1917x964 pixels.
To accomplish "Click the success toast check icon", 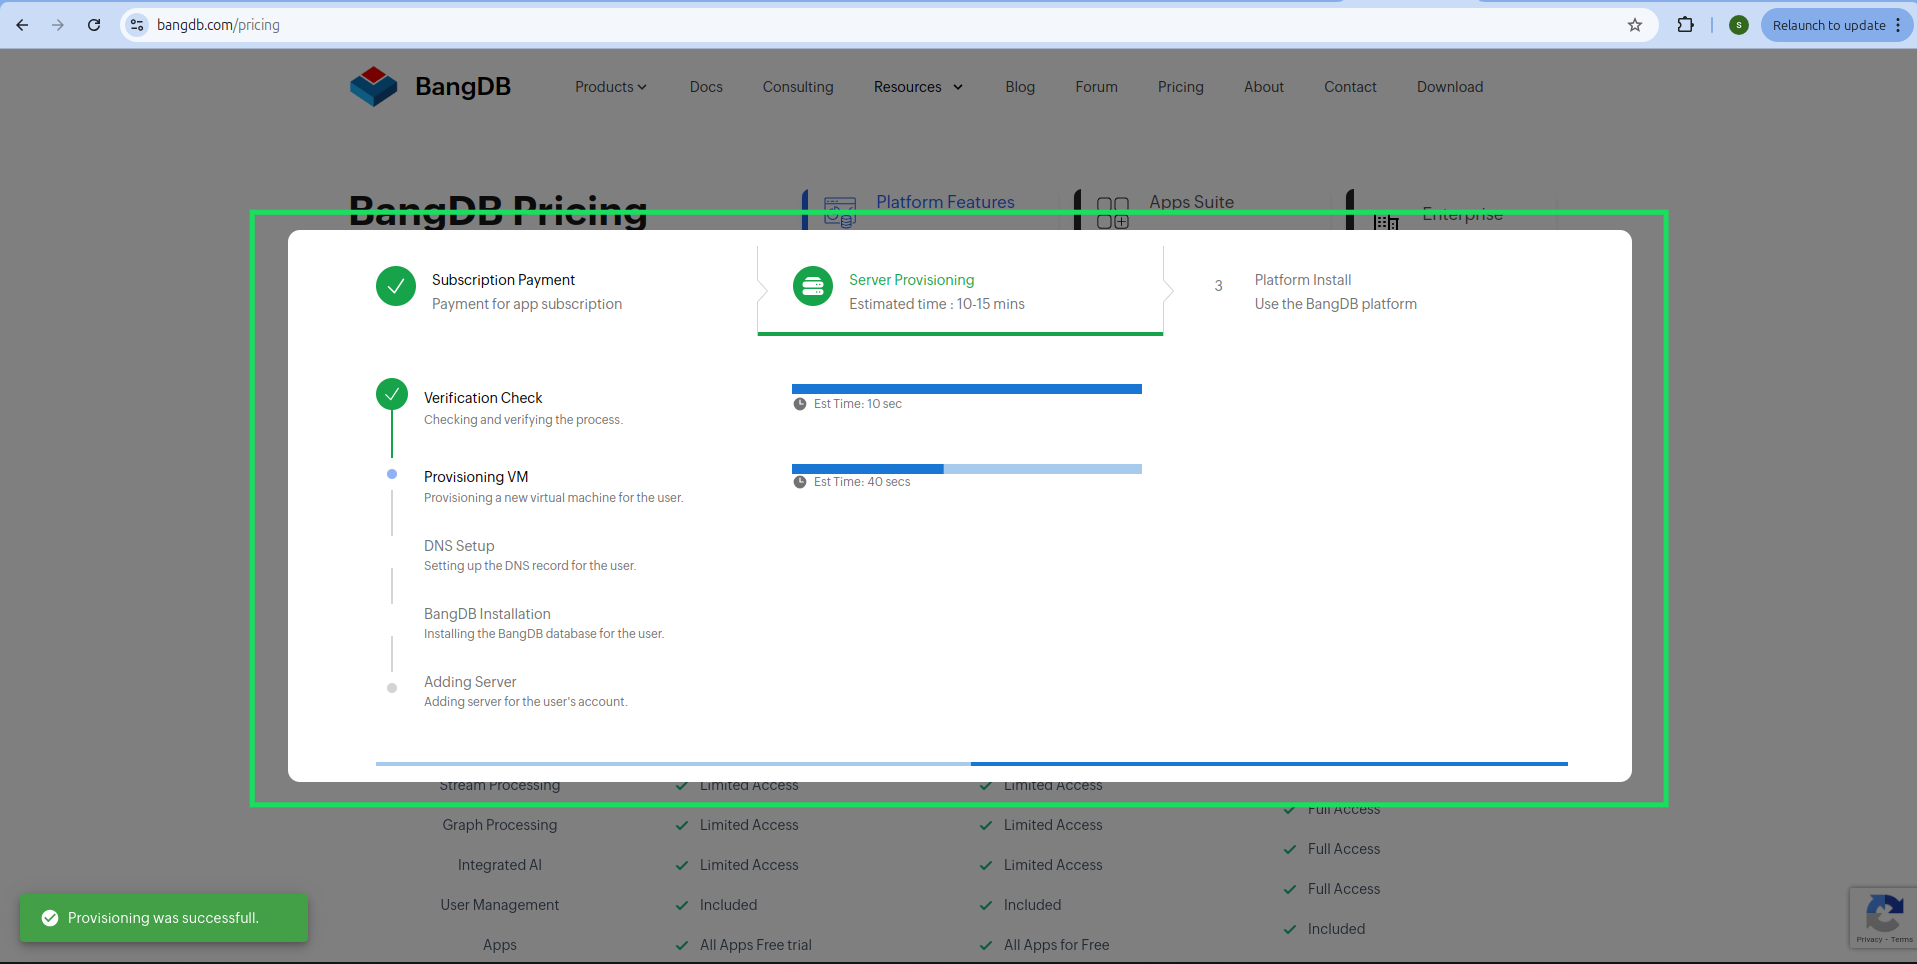I will click(x=50, y=918).
